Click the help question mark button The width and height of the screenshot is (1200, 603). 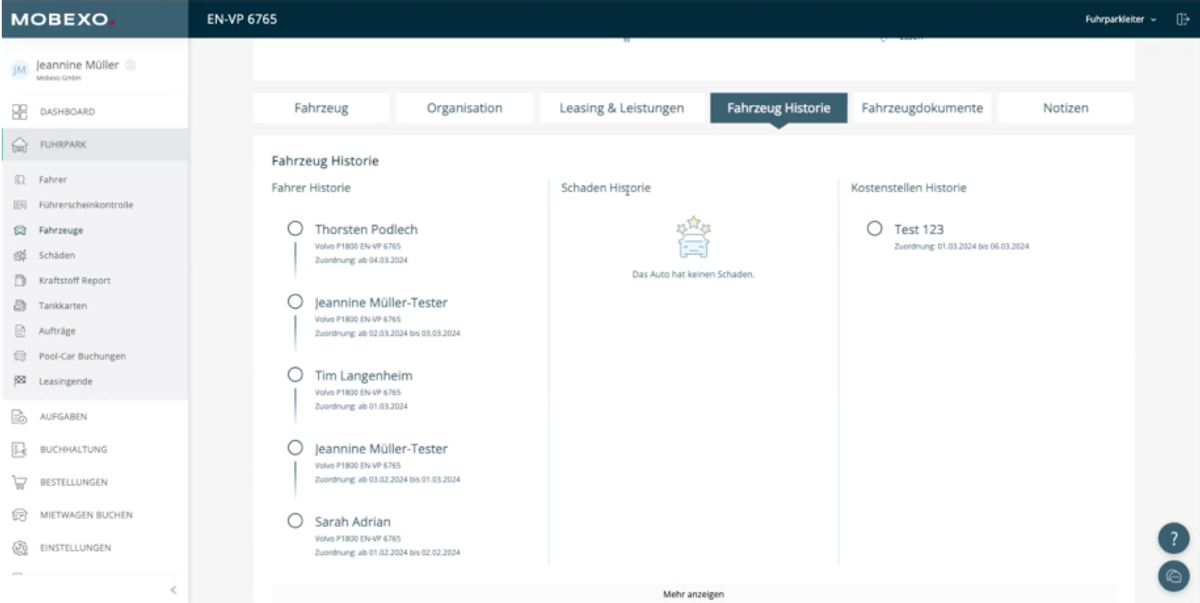click(x=1173, y=538)
